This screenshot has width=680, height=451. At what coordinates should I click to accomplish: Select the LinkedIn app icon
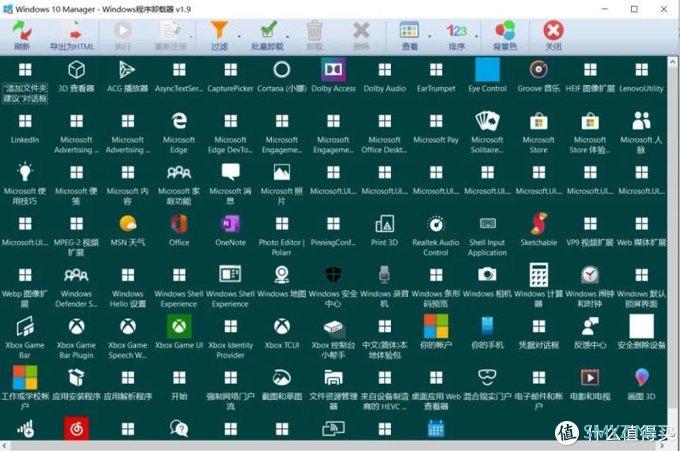25,121
